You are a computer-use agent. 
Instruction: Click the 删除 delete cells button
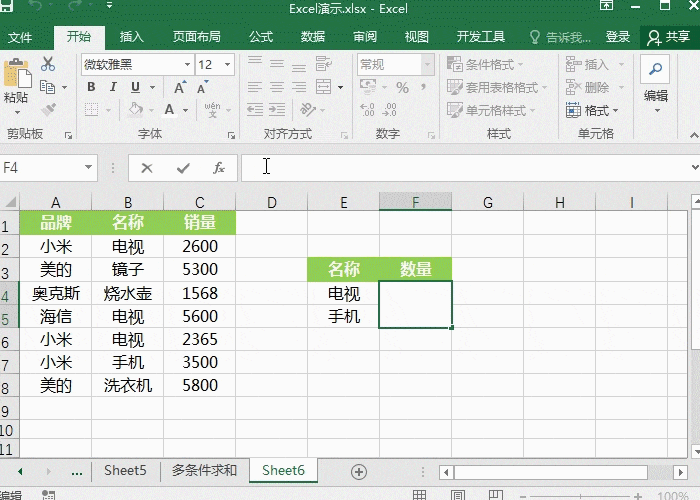click(595, 87)
